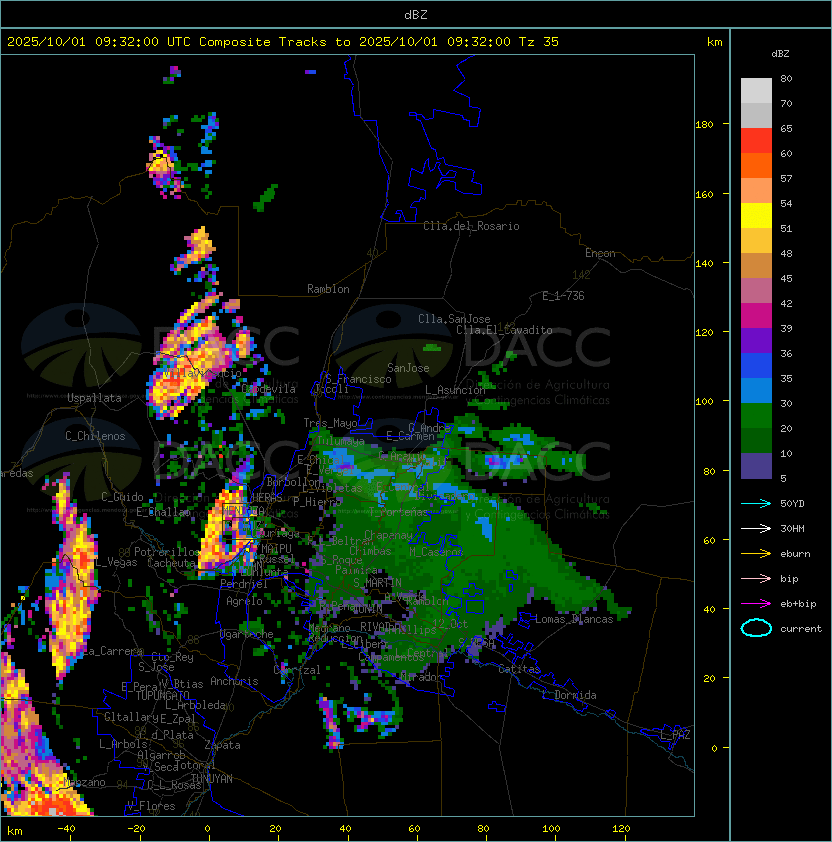This screenshot has height=842, width=832.
Task: Click the 'L_Asuncion' map label
Action: 455,390
